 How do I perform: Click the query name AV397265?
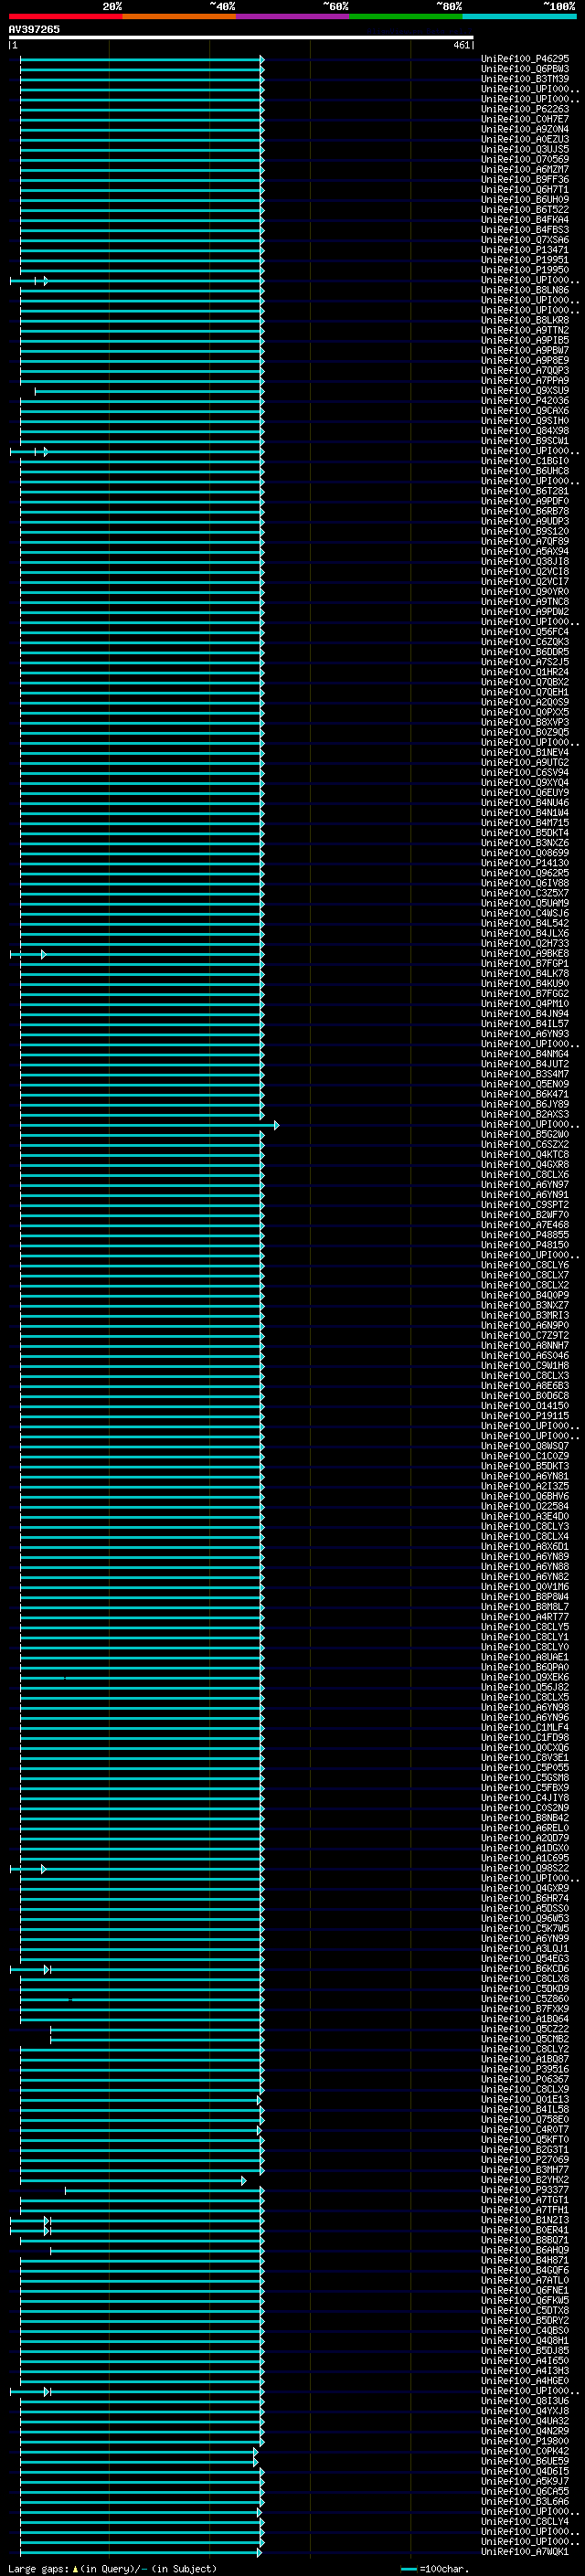[x=34, y=29]
